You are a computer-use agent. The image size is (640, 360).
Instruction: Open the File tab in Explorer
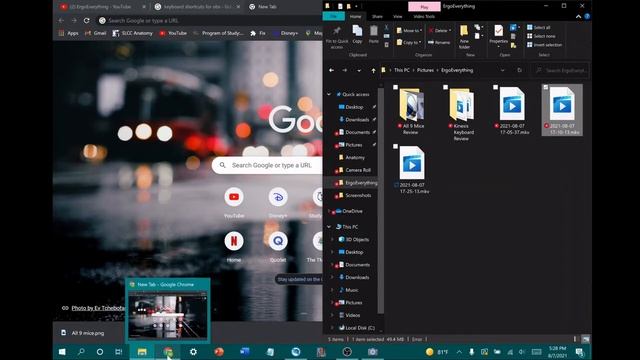pyautogui.click(x=333, y=16)
